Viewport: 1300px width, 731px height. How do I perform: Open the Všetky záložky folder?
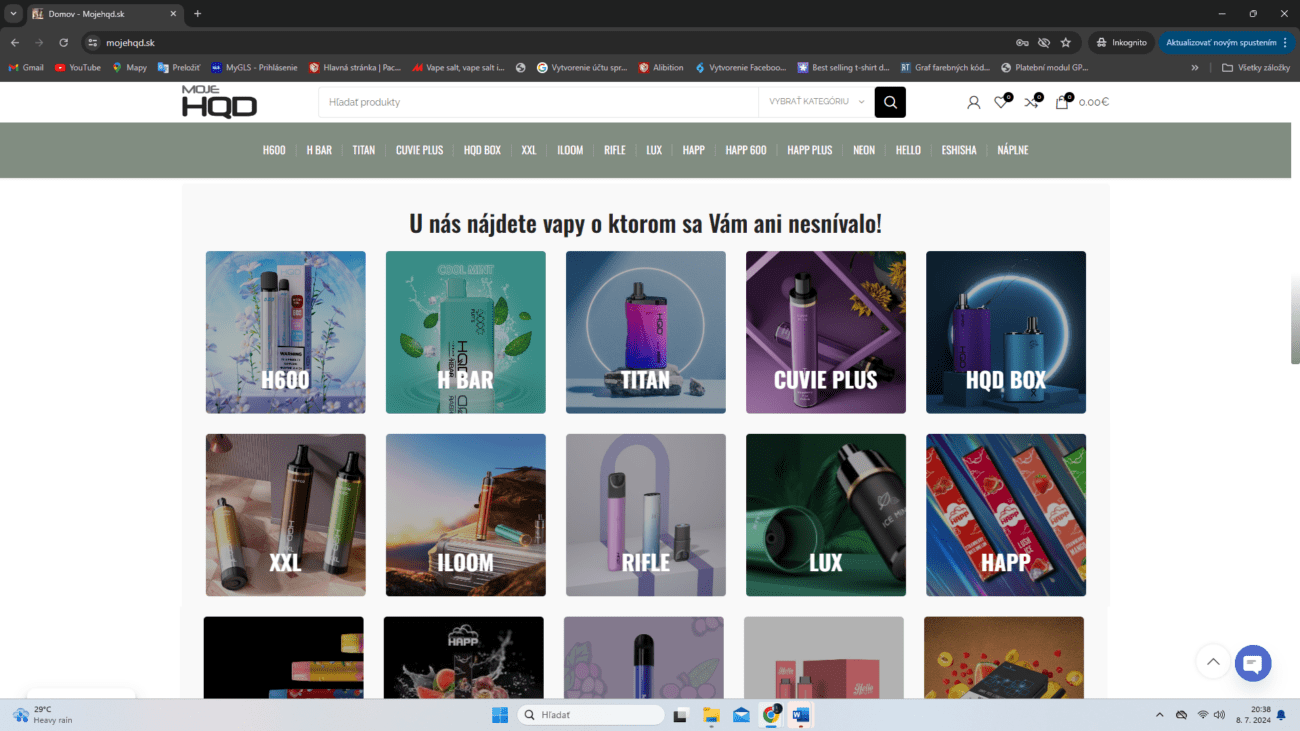(x=1256, y=68)
